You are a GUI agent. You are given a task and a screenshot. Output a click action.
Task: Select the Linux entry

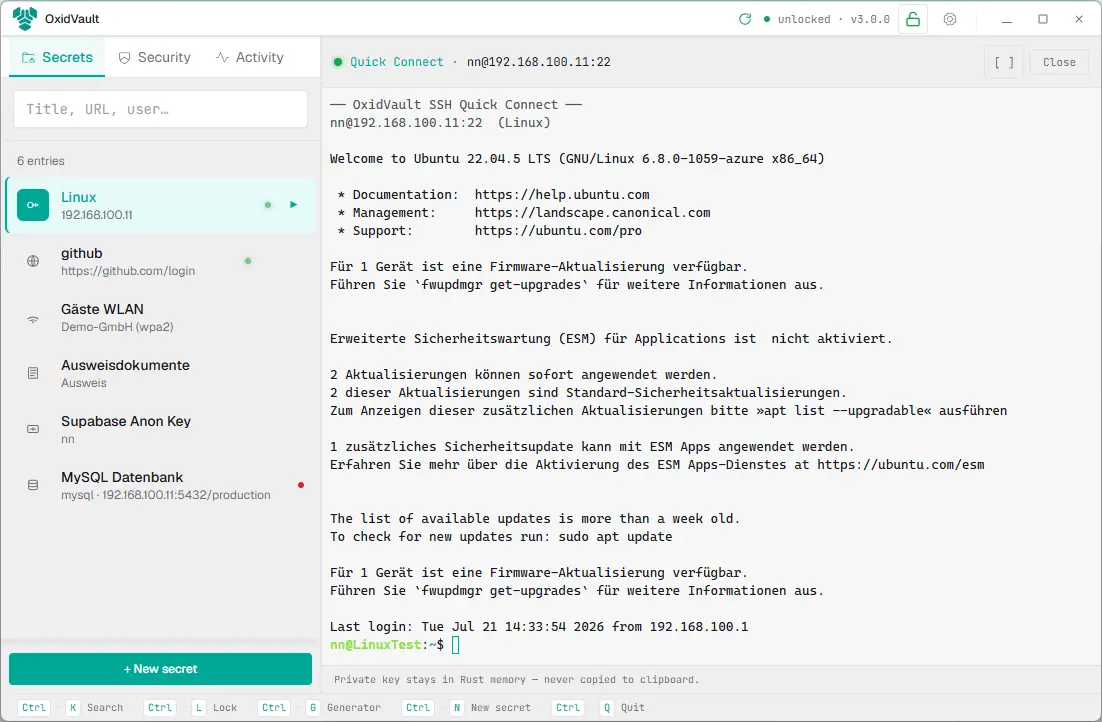click(x=160, y=205)
